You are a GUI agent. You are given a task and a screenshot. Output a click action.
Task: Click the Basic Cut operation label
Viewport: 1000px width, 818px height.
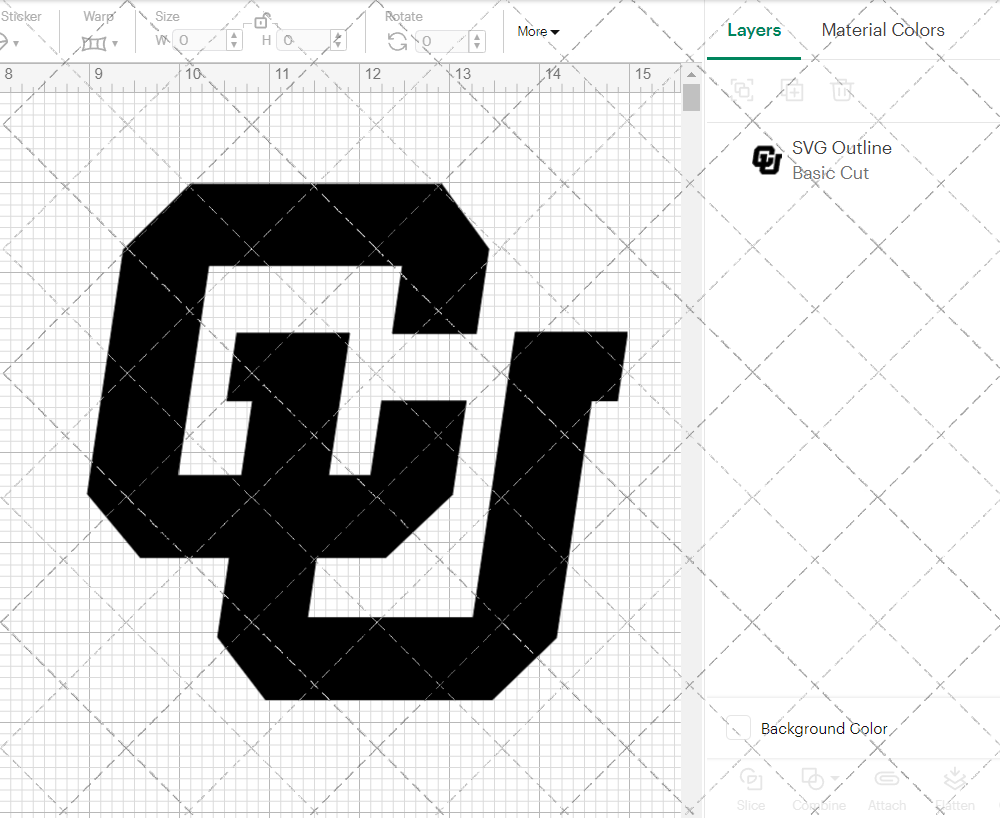coord(830,173)
